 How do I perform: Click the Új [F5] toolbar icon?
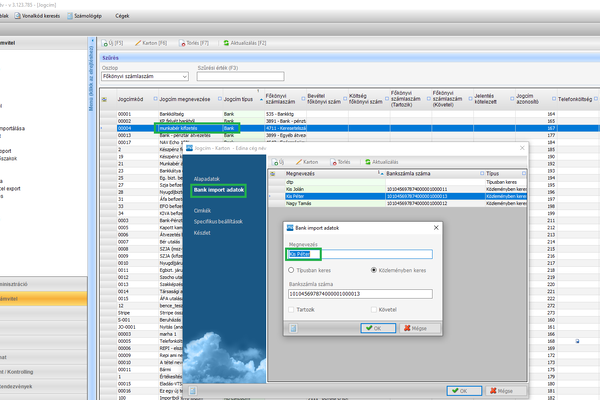tap(111, 44)
